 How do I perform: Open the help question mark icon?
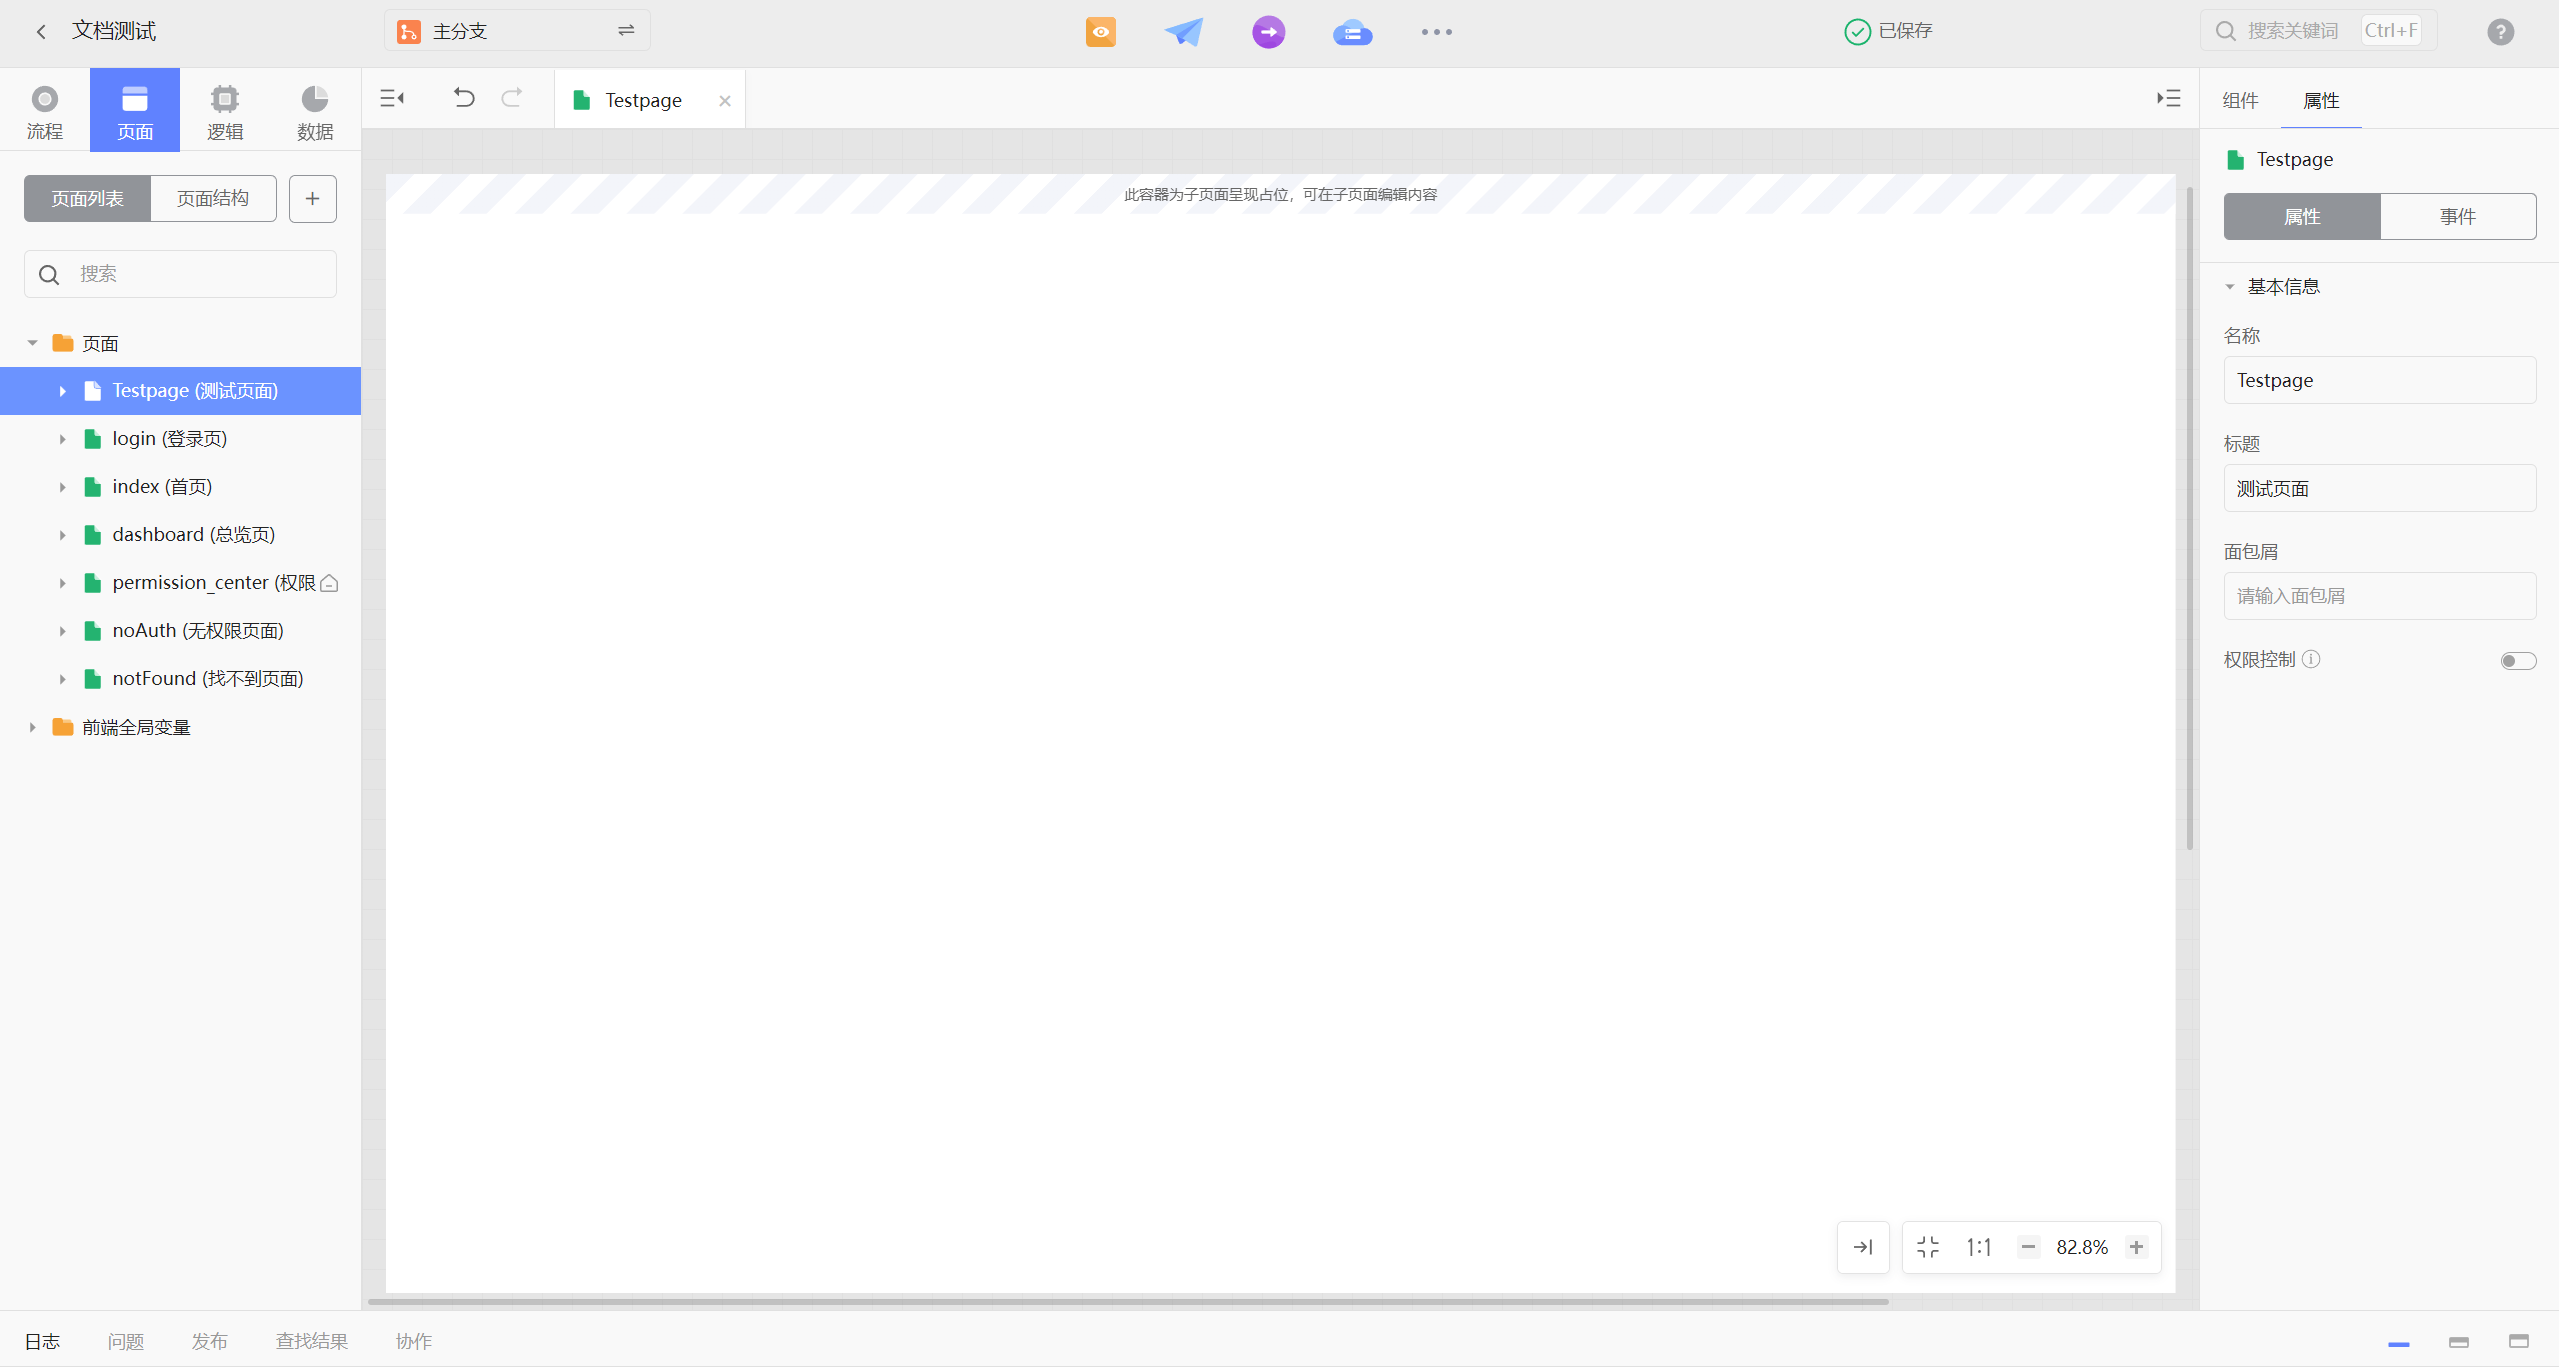[2500, 32]
